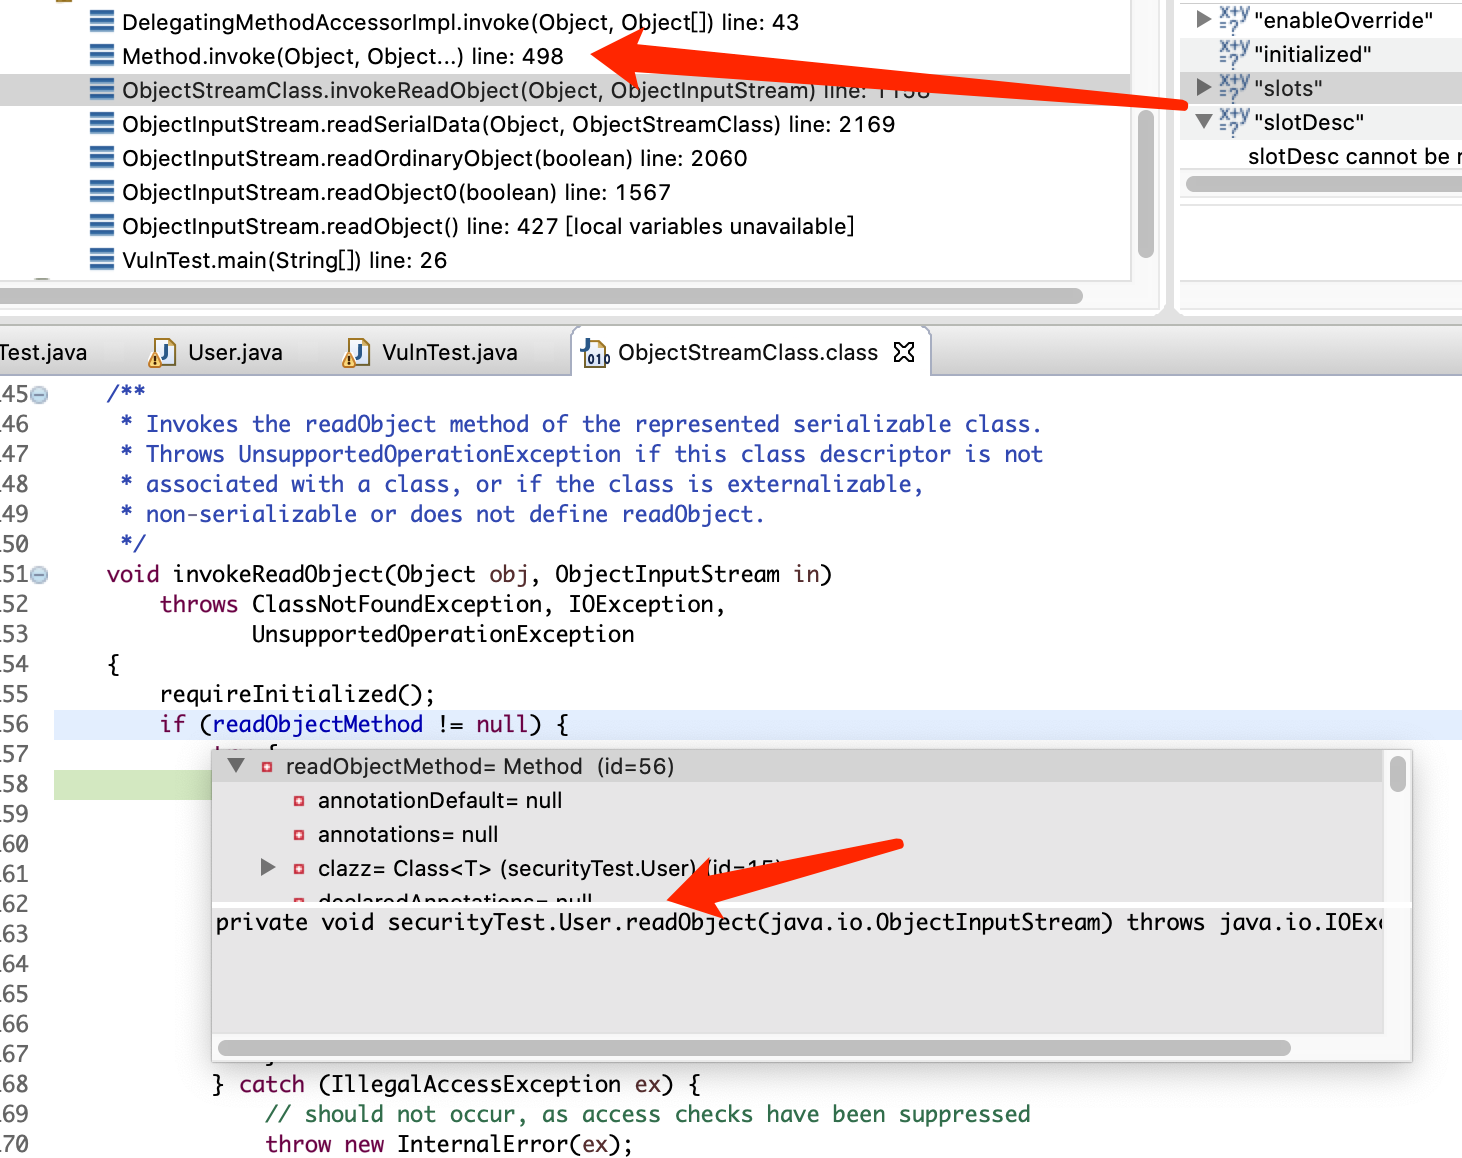Image resolution: width=1462 pixels, height=1158 pixels.
Task: Select the DelegatingMethodAccessorImpl.invoke stack frame
Action: [460, 22]
